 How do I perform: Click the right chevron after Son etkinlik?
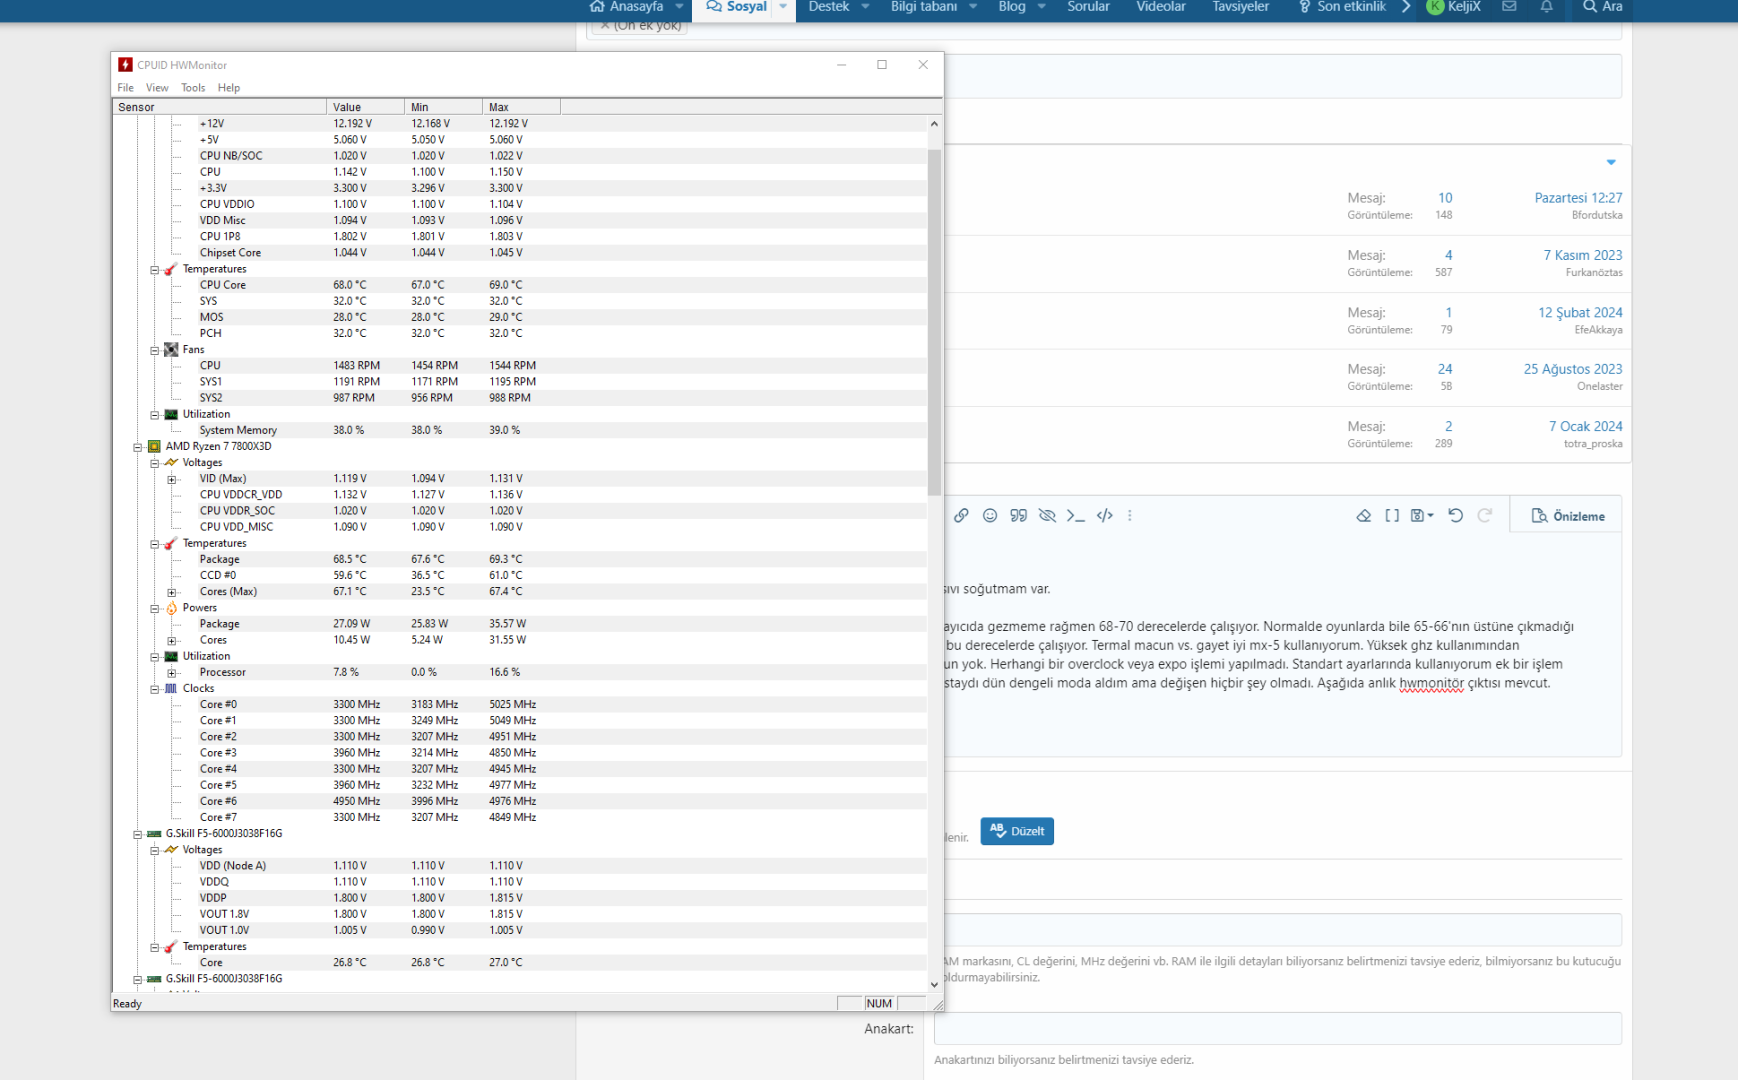1406,7
